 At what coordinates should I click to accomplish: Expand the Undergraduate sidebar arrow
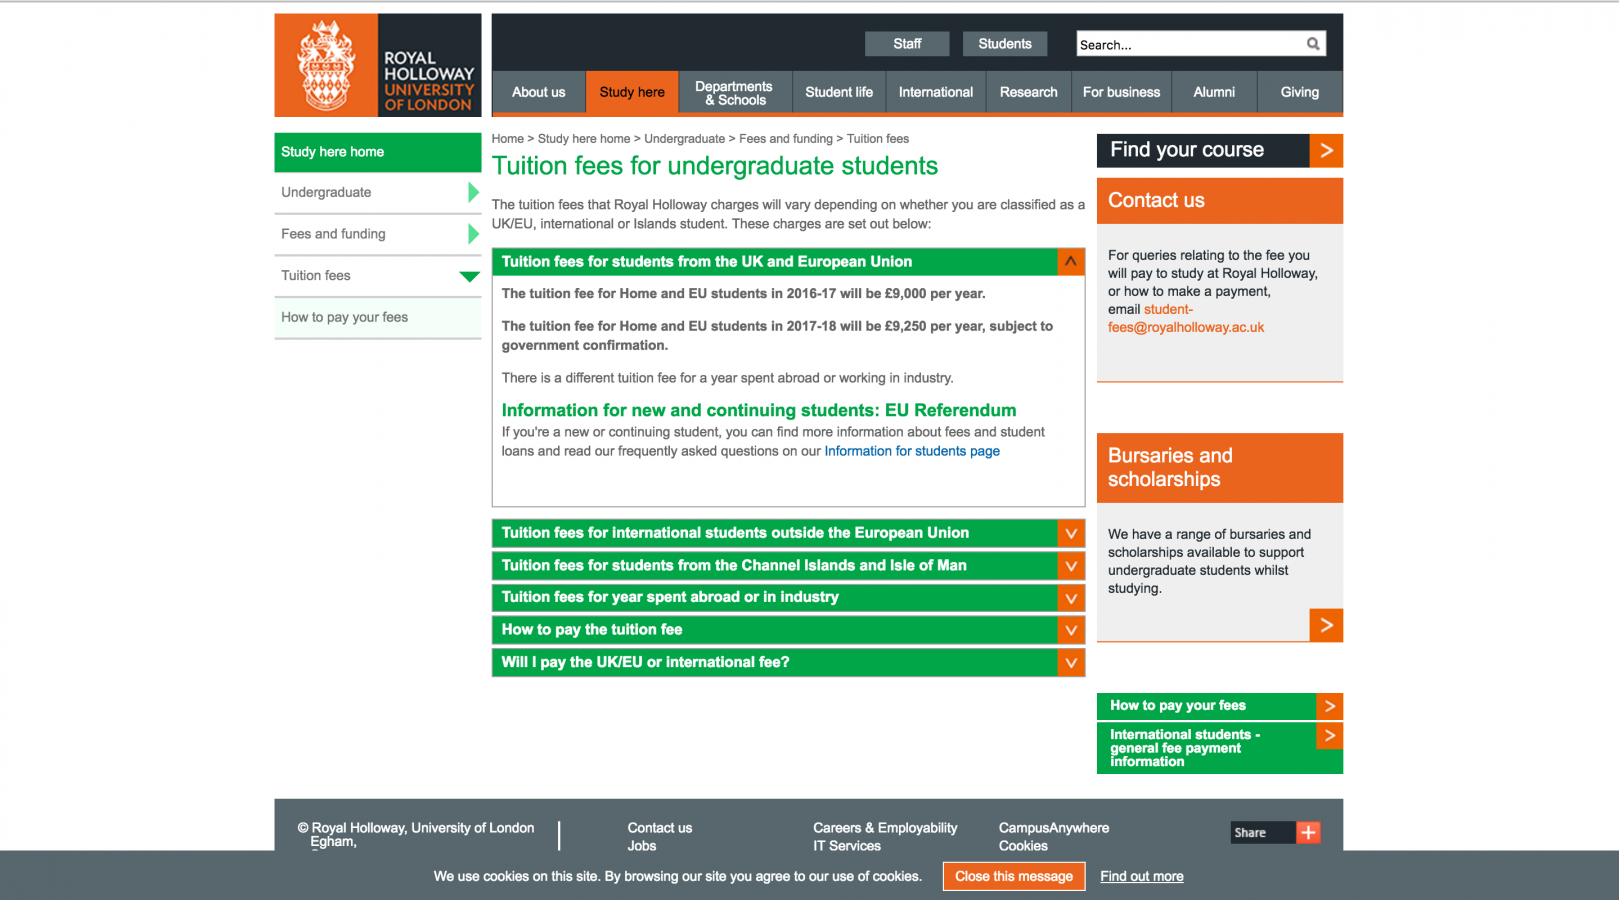(x=473, y=192)
